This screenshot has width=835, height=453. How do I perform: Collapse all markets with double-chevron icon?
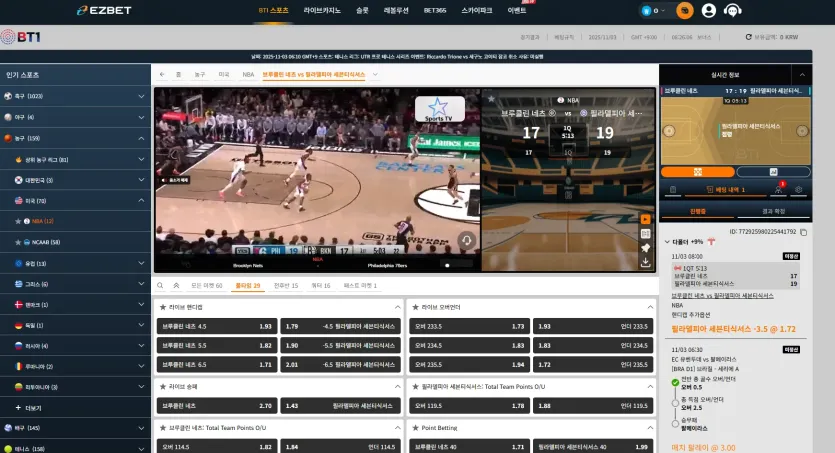click(x=176, y=286)
